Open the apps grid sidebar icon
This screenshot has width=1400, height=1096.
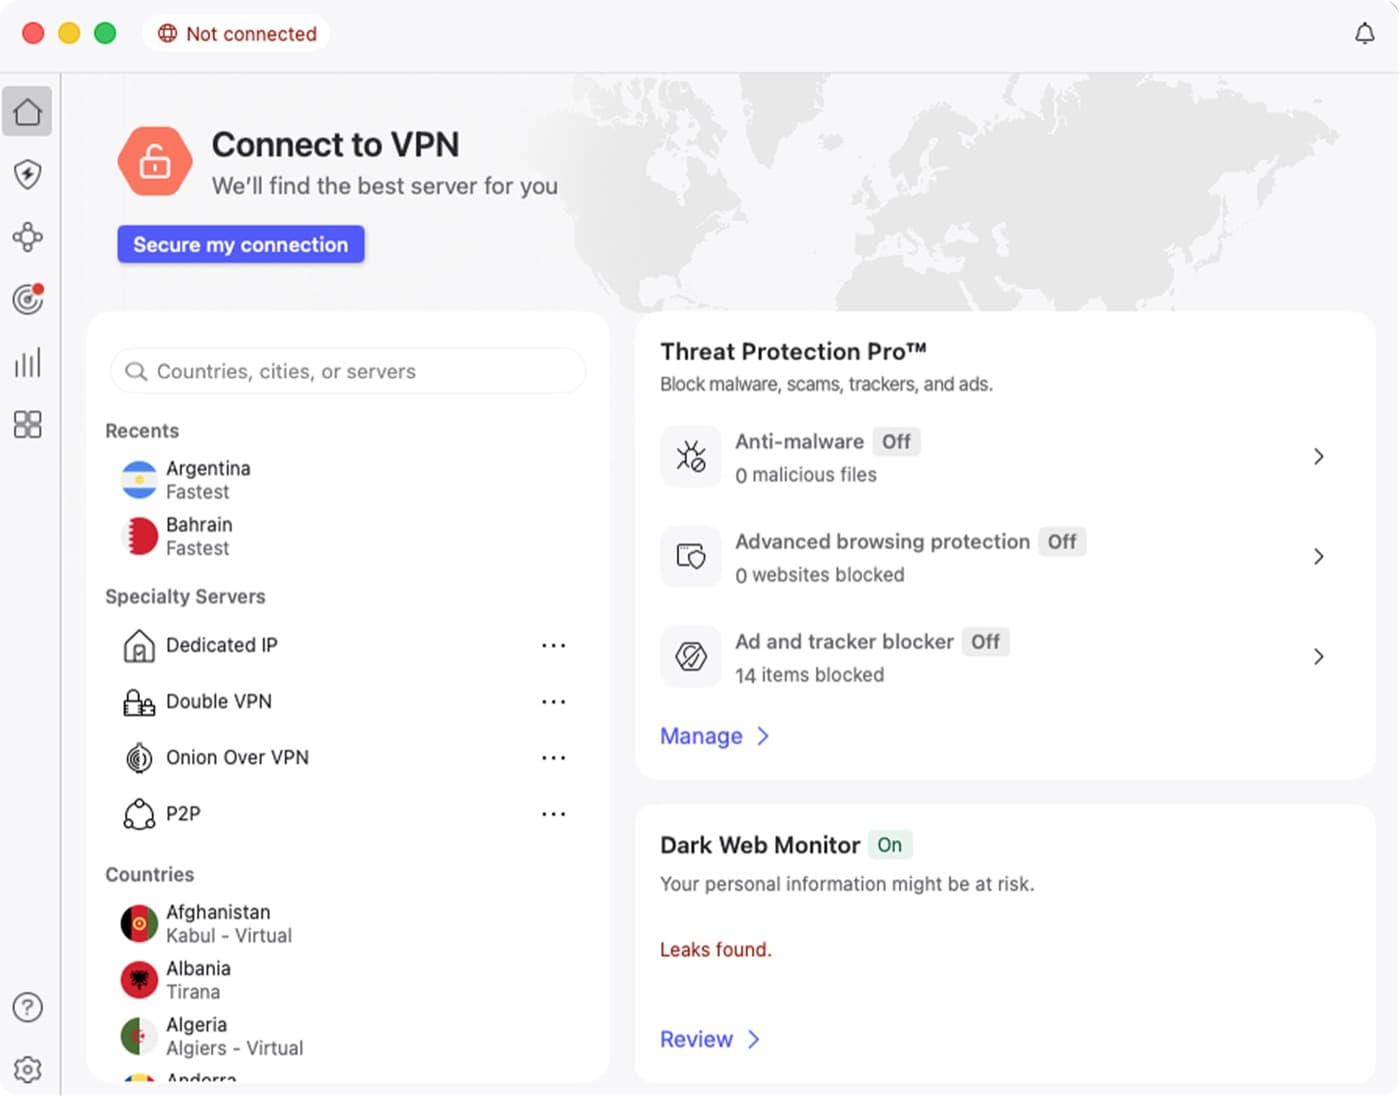pos(28,424)
